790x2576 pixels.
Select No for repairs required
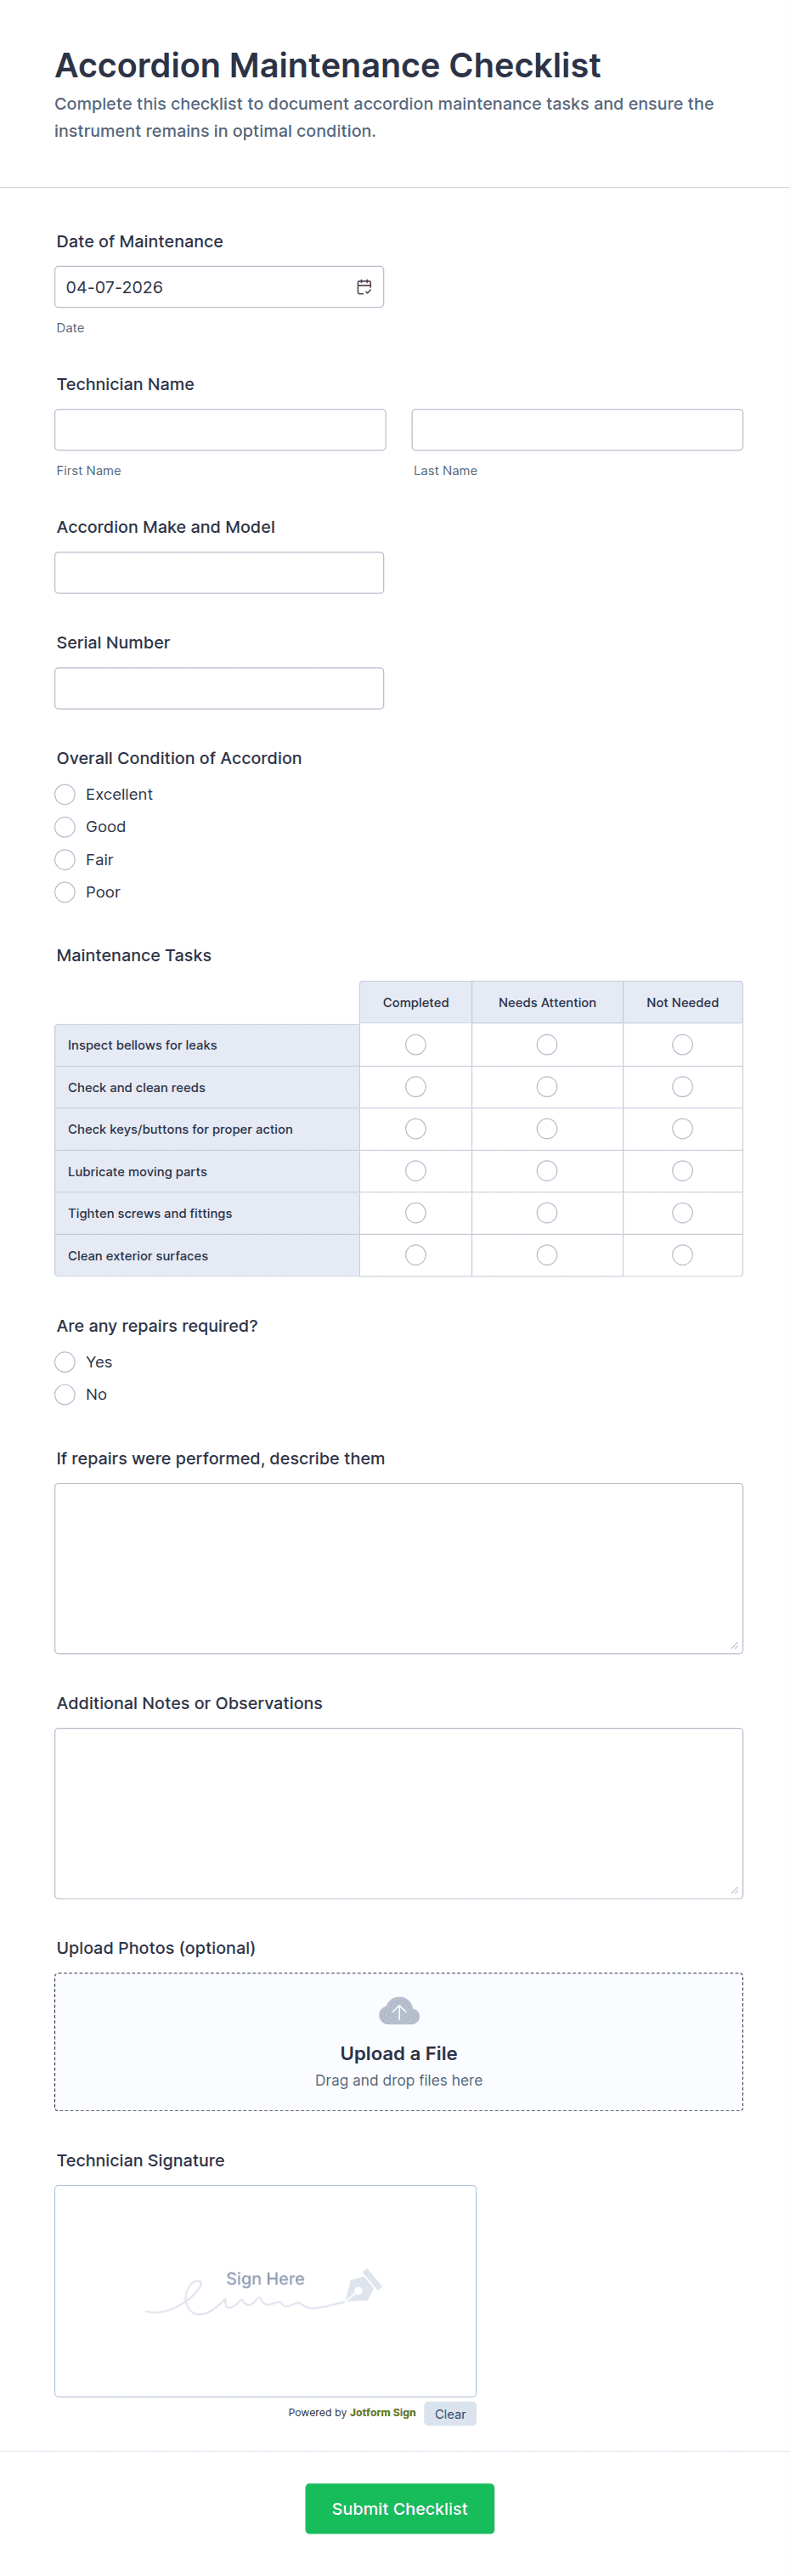pos(65,1394)
